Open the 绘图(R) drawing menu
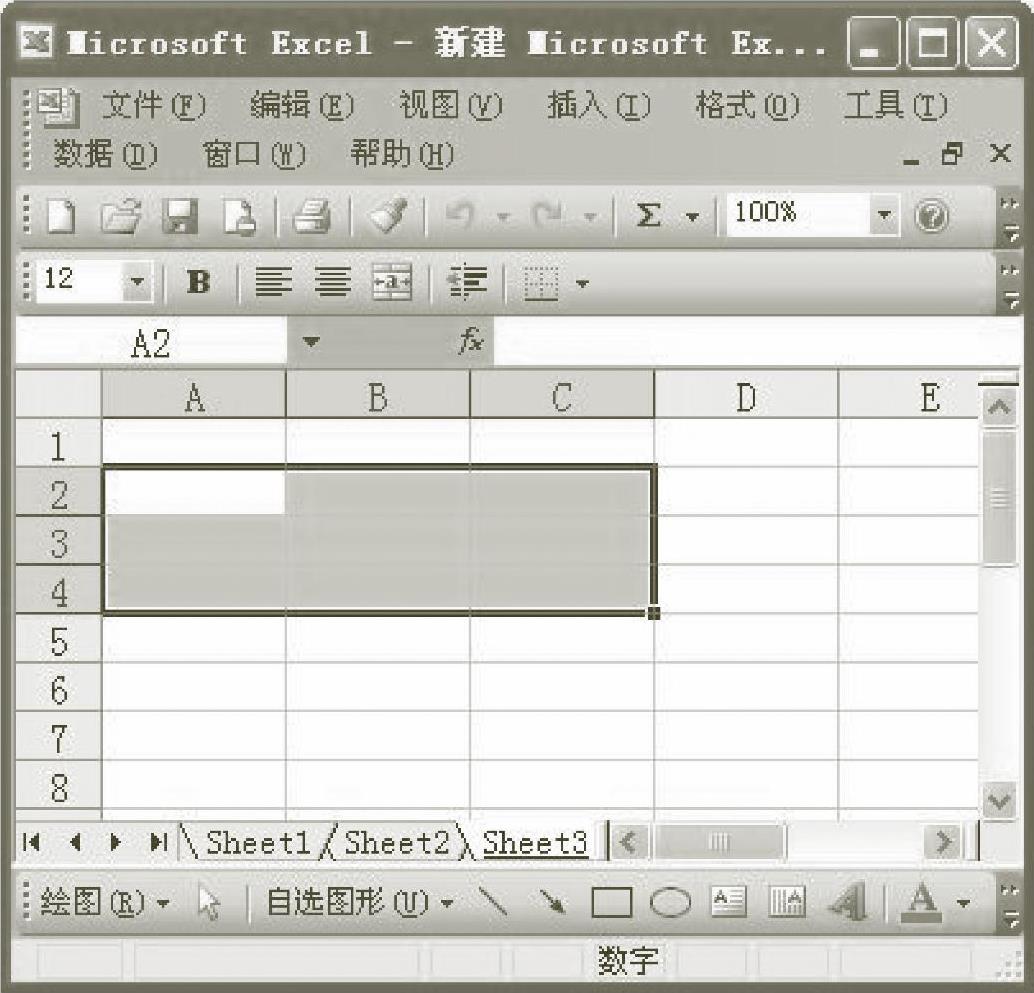 (105, 902)
